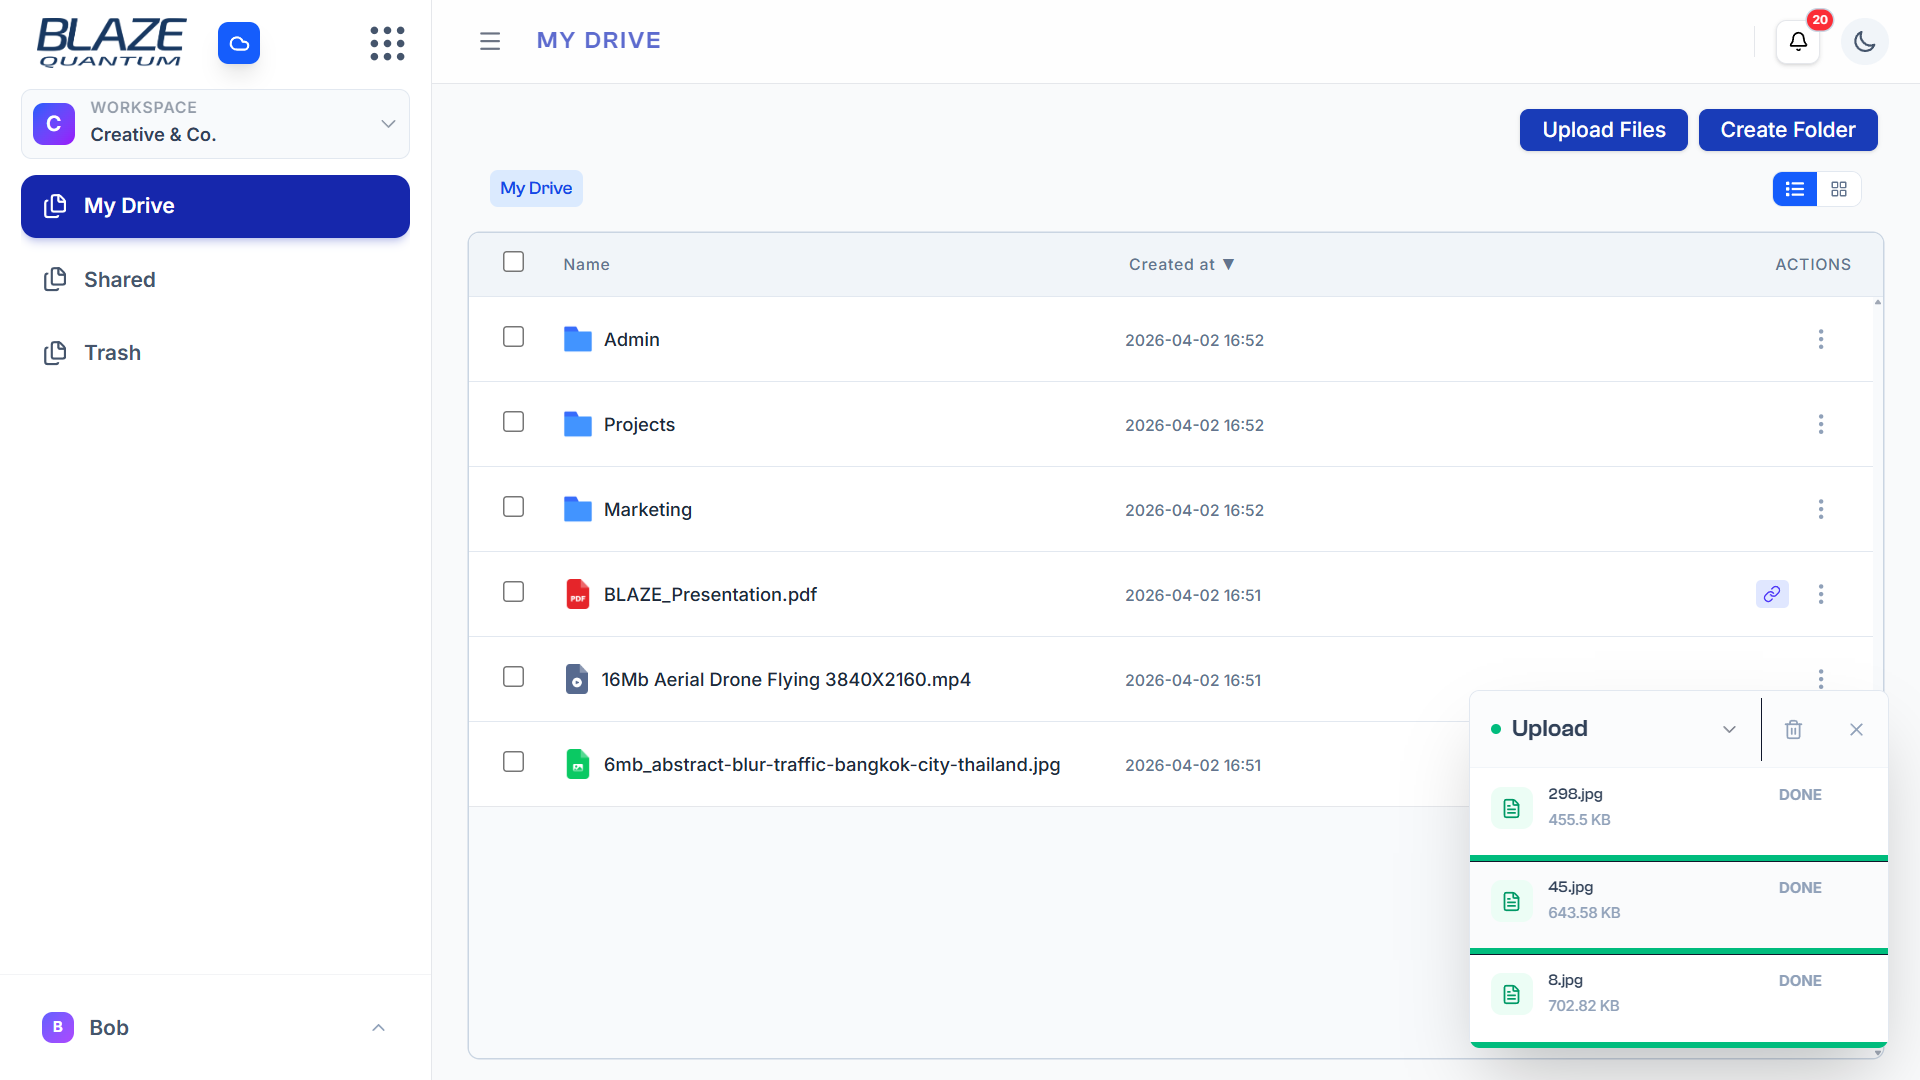Screen dimensions: 1920x1080
Task: Check the BLAZE_Presentation.pdf checkbox
Action: click(513, 592)
